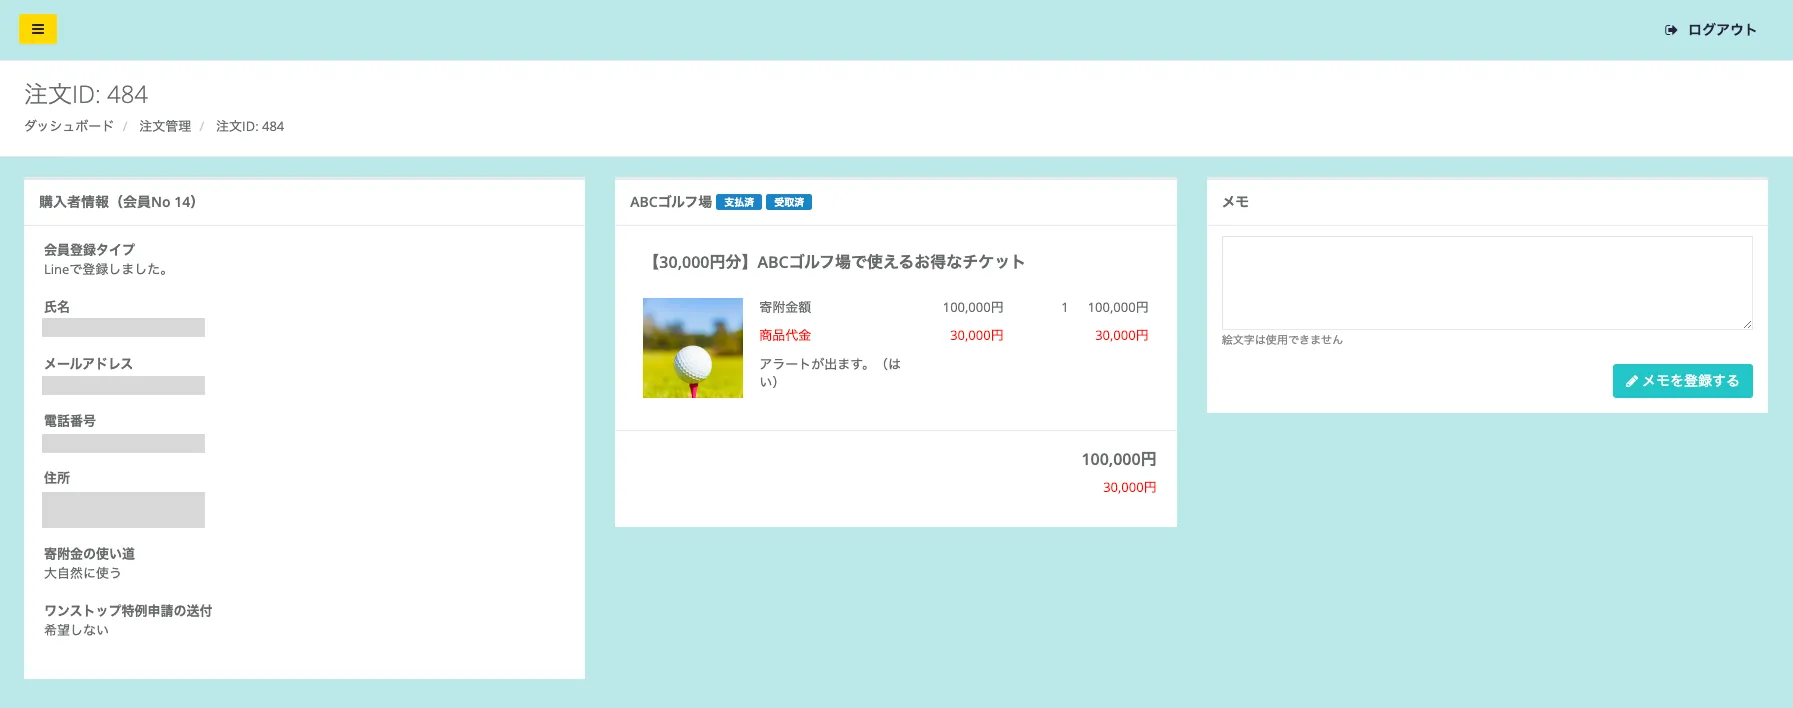This screenshot has width=1793, height=708.
Task: Select the ticket product title text
Action: [x=836, y=262]
